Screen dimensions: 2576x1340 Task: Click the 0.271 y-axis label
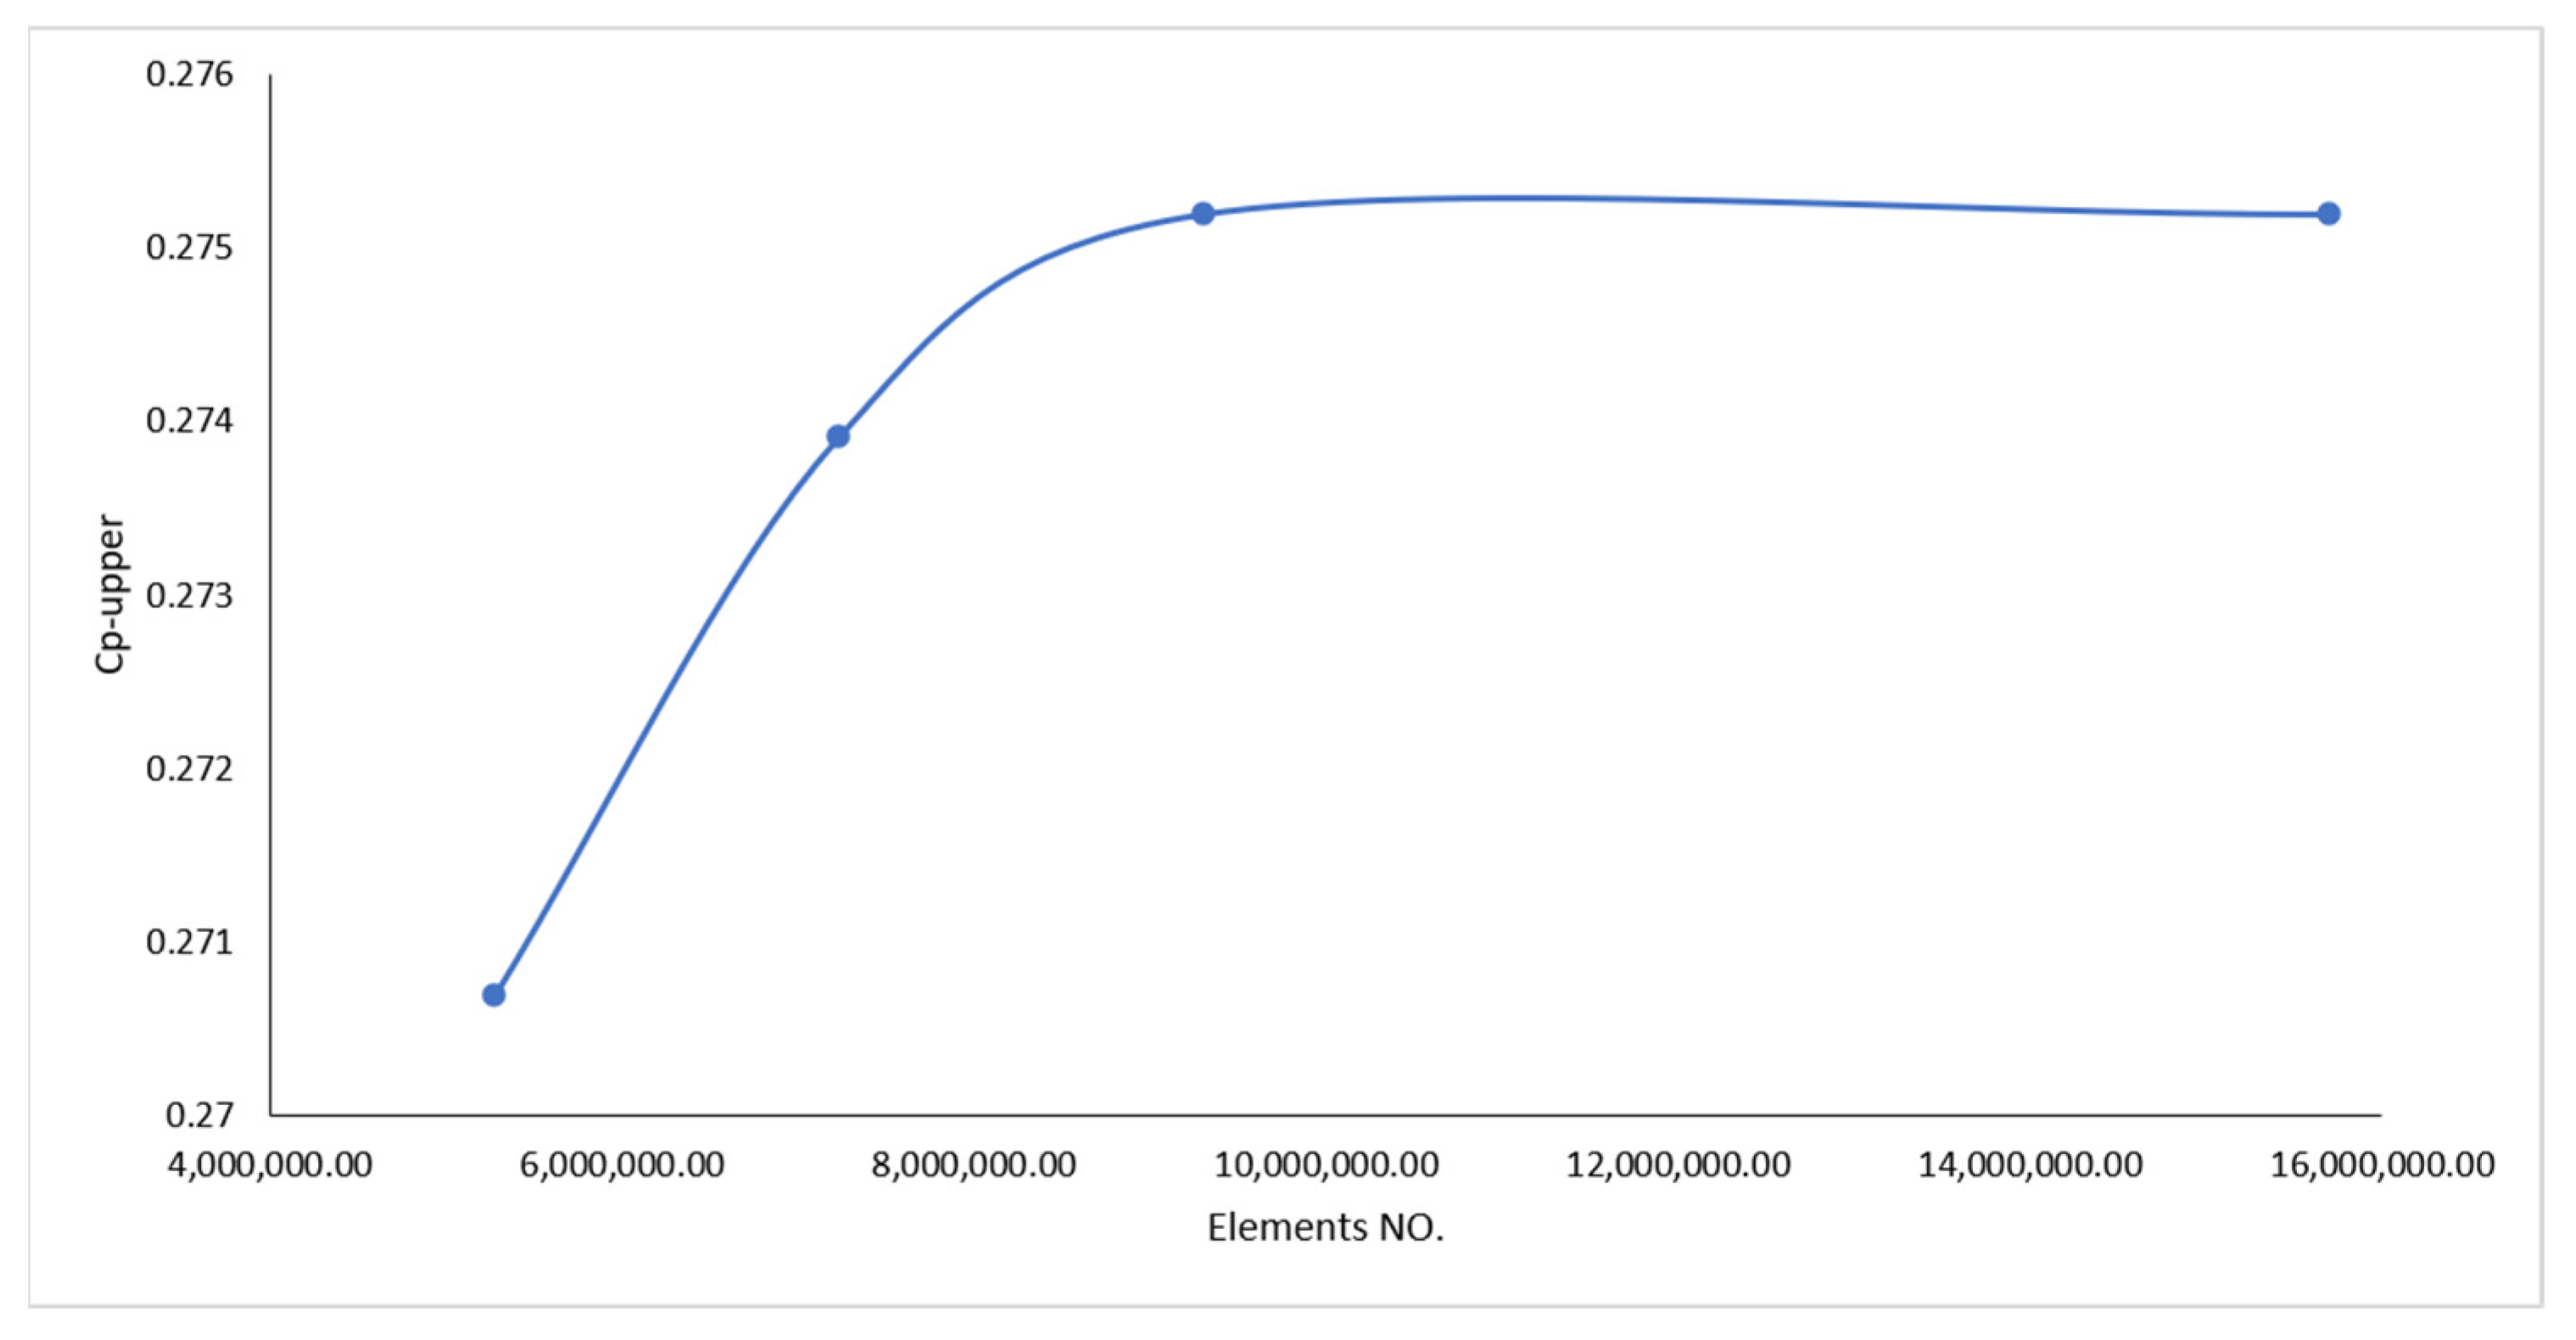tap(189, 942)
